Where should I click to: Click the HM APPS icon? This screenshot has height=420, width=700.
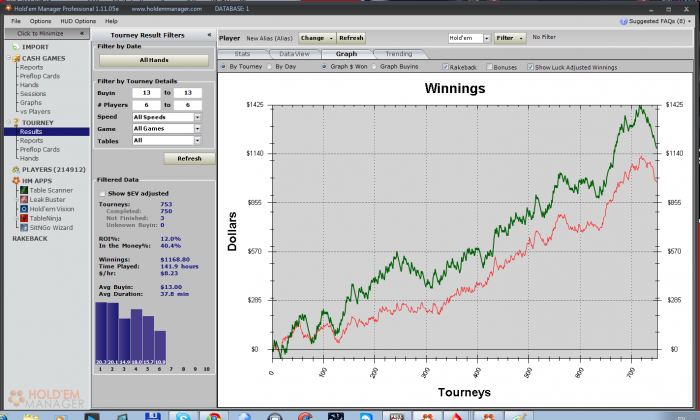pos(16,181)
